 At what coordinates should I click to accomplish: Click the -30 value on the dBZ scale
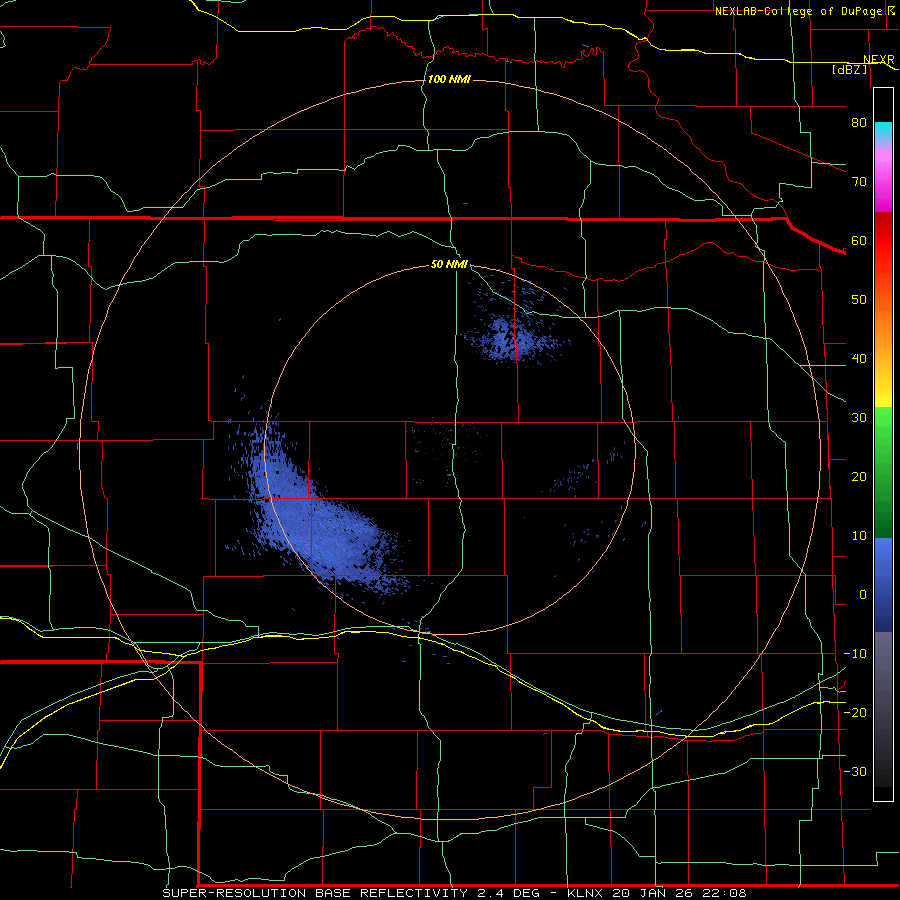tap(855, 771)
